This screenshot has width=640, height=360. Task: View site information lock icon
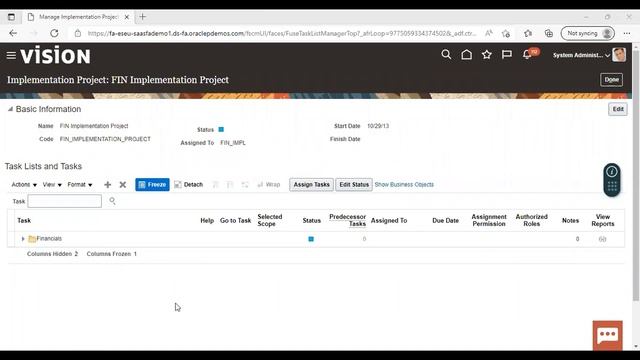(x=78, y=33)
